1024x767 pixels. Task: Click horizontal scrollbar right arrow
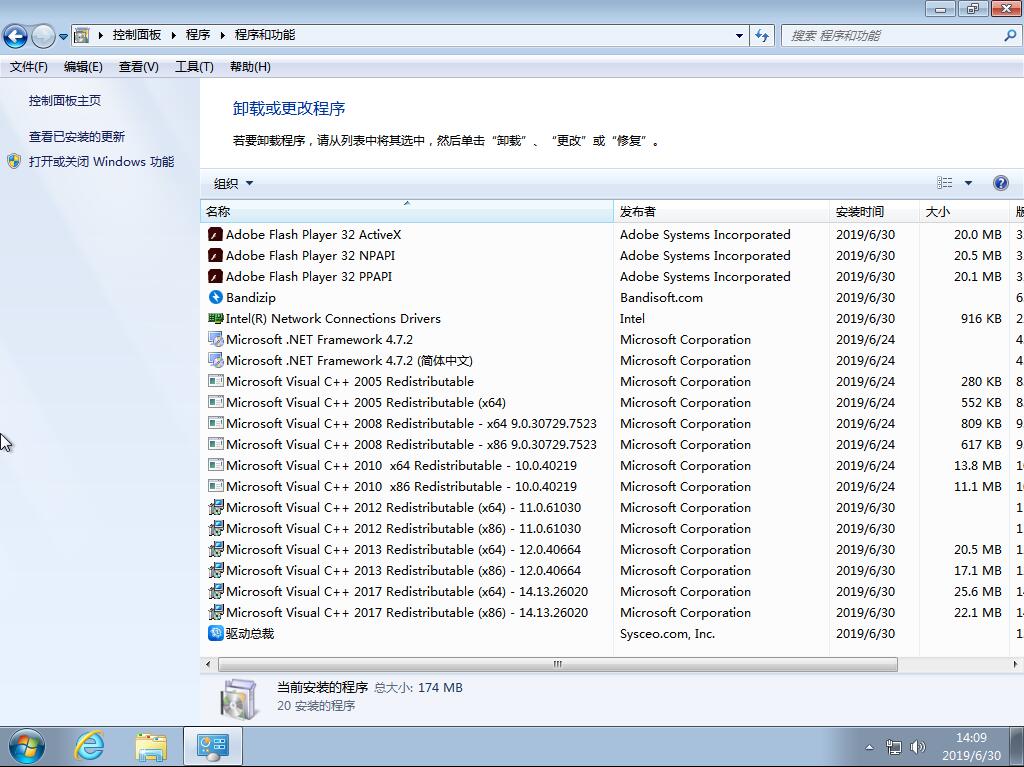[1015, 664]
